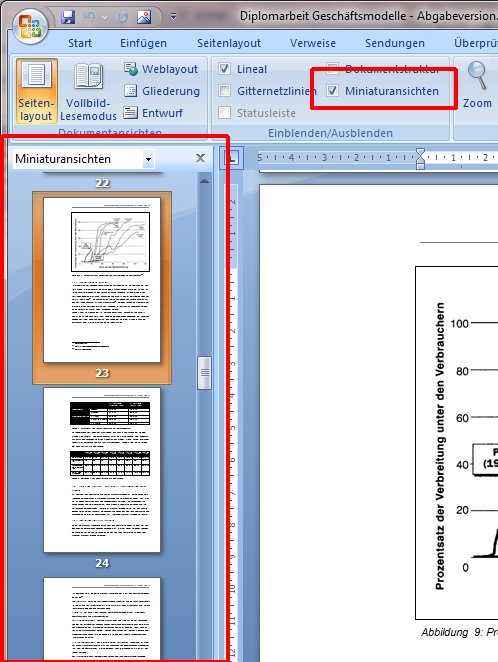This screenshot has width=498, height=662.
Task: Switch to Vollbild-Lesemodus view
Action: coord(88,91)
